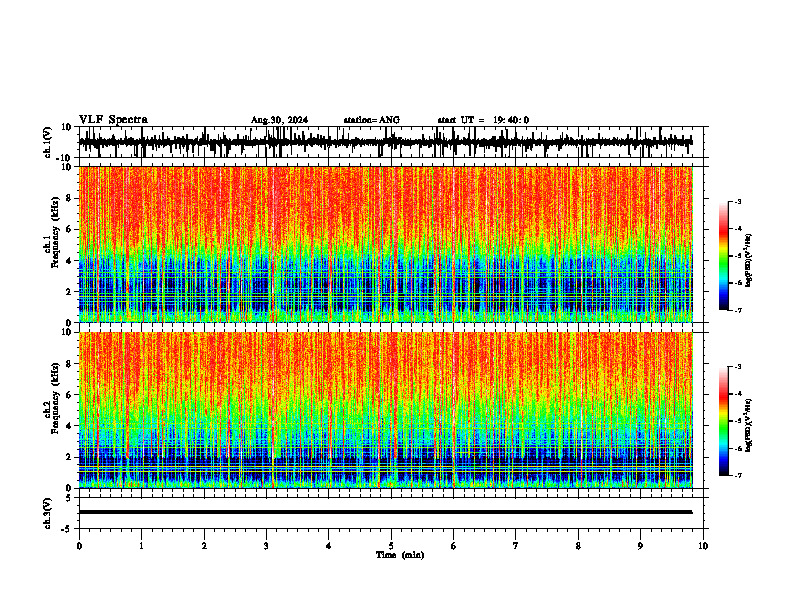
Task: Click the "2" kHz tick on ch.1 frequency axis
Action: click(x=69, y=292)
